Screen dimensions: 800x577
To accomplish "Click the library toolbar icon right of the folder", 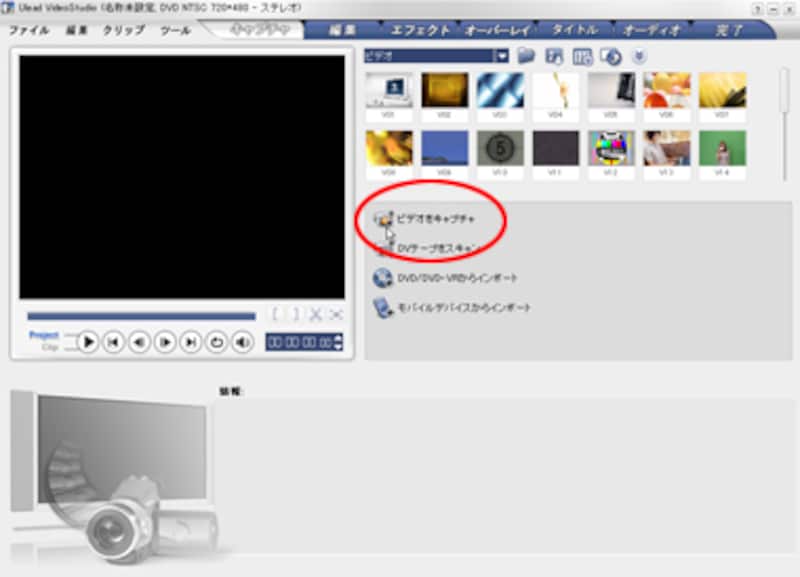I will click(554, 56).
